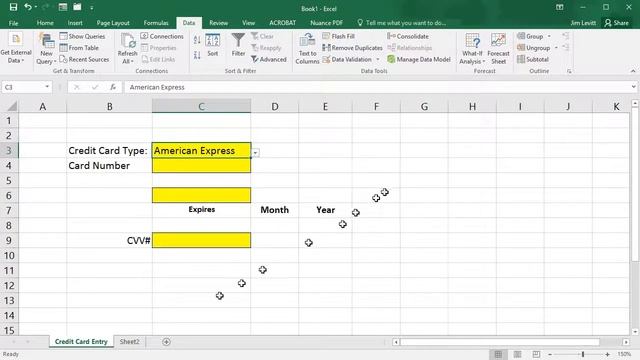Expand the formula bar

click(x=633, y=87)
